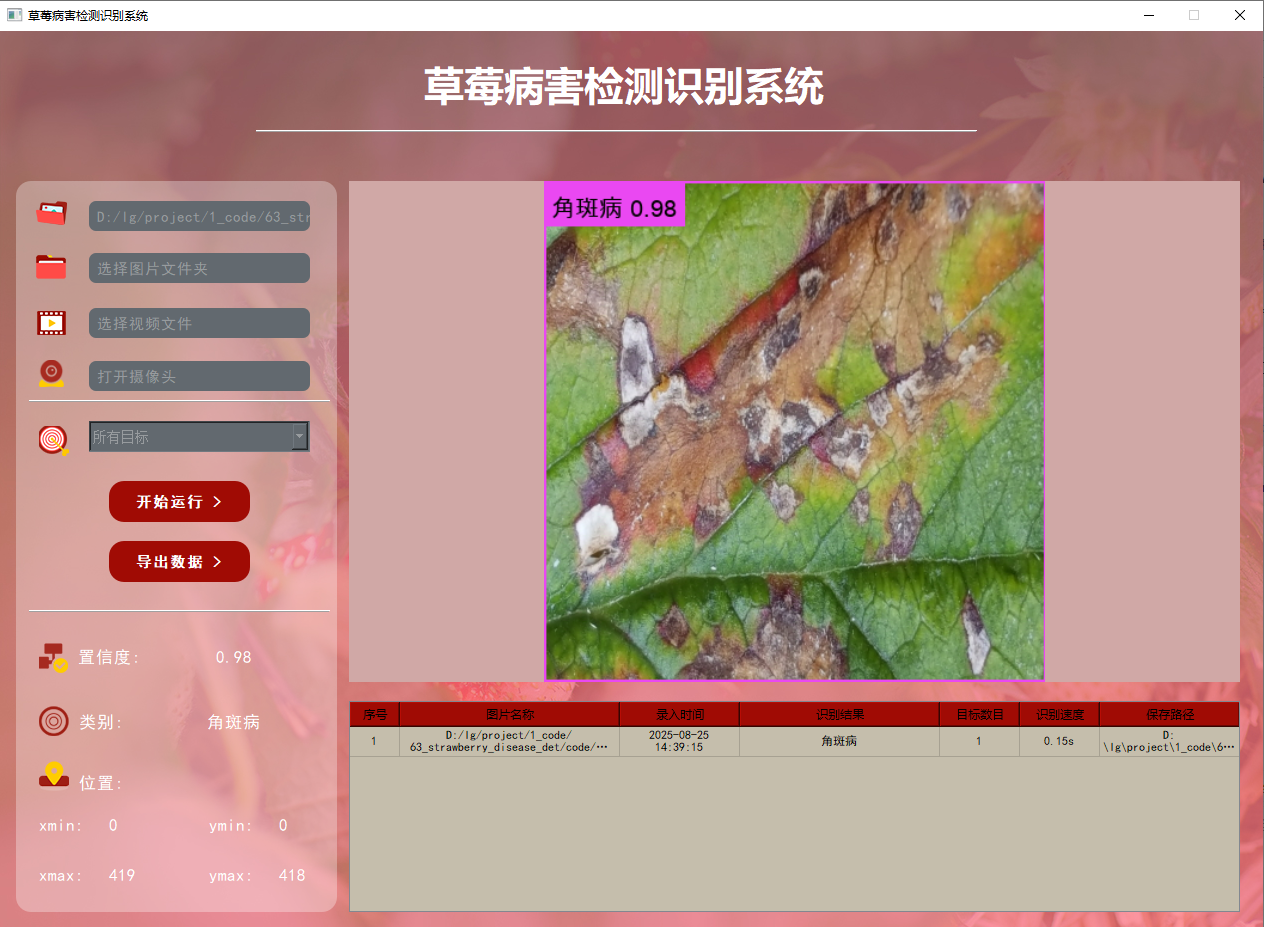The image size is (1264, 927).
Task: Click the location 位置 pin icon
Action: tap(54, 775)
